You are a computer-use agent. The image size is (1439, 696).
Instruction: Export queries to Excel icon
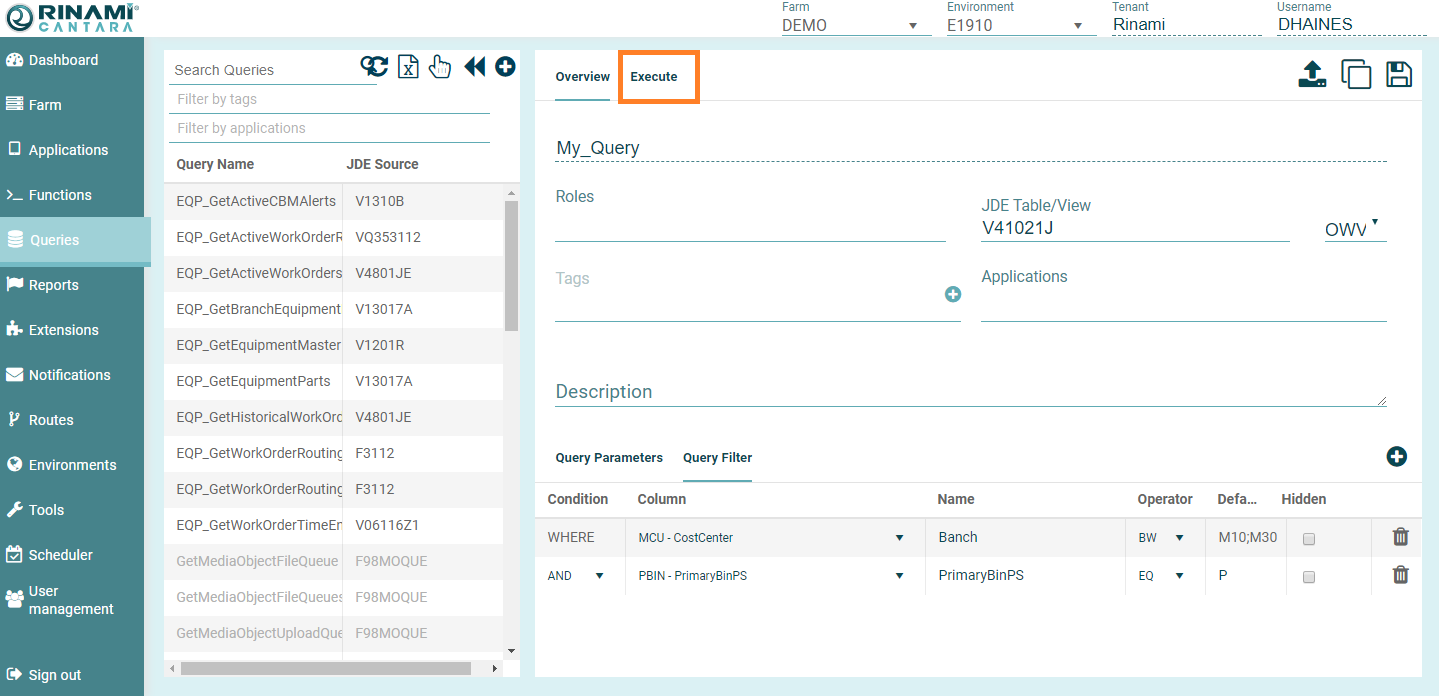408,66
